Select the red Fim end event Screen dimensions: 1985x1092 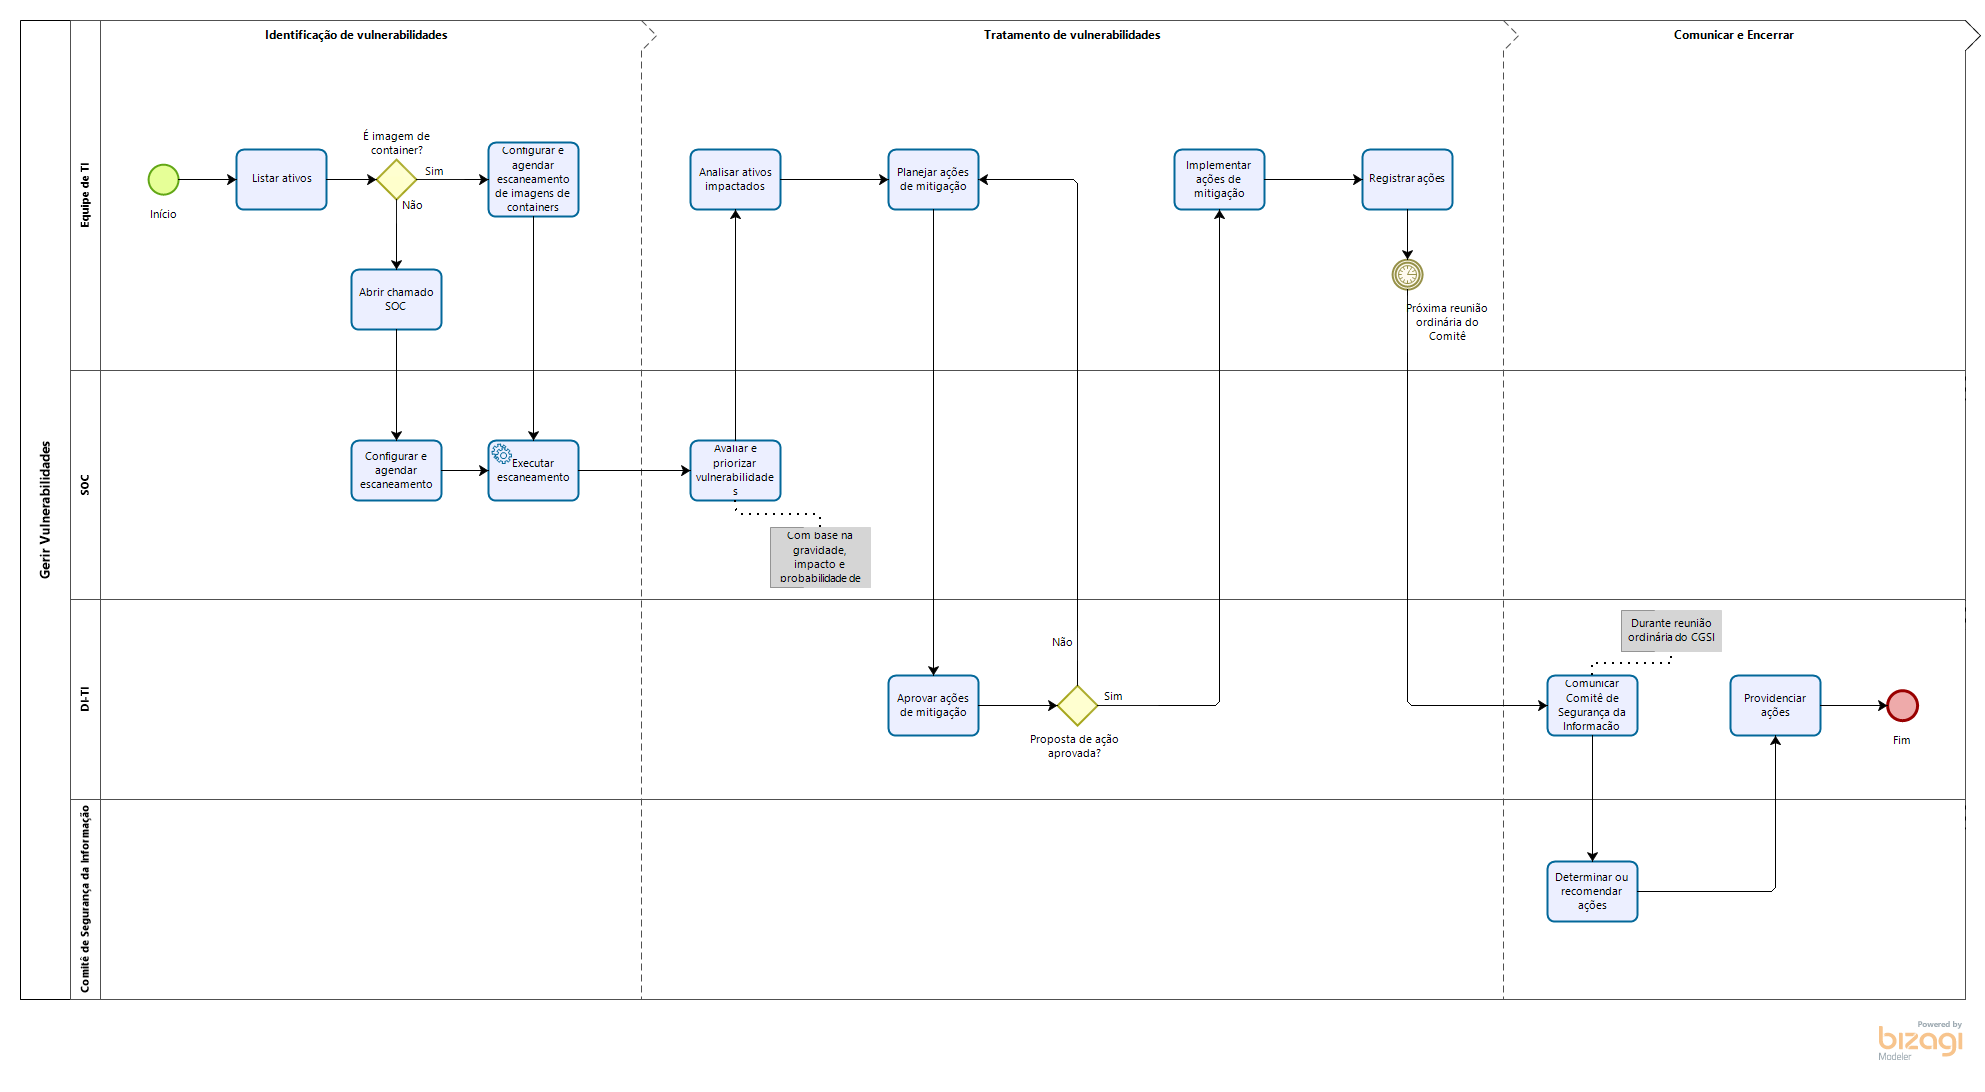click(x=1902, y=706)
